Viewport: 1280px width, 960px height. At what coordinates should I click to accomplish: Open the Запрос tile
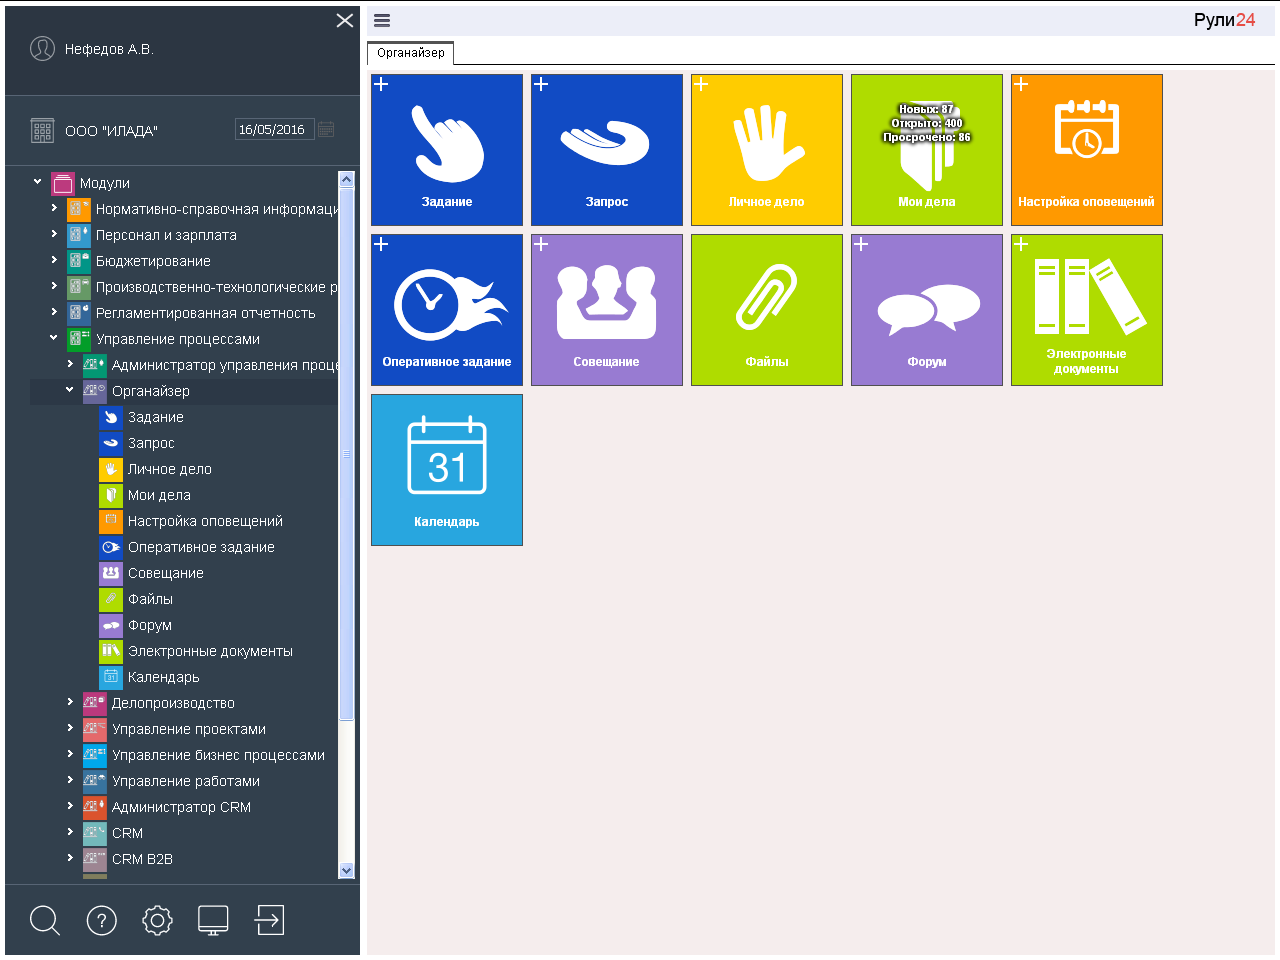(607, 150)
